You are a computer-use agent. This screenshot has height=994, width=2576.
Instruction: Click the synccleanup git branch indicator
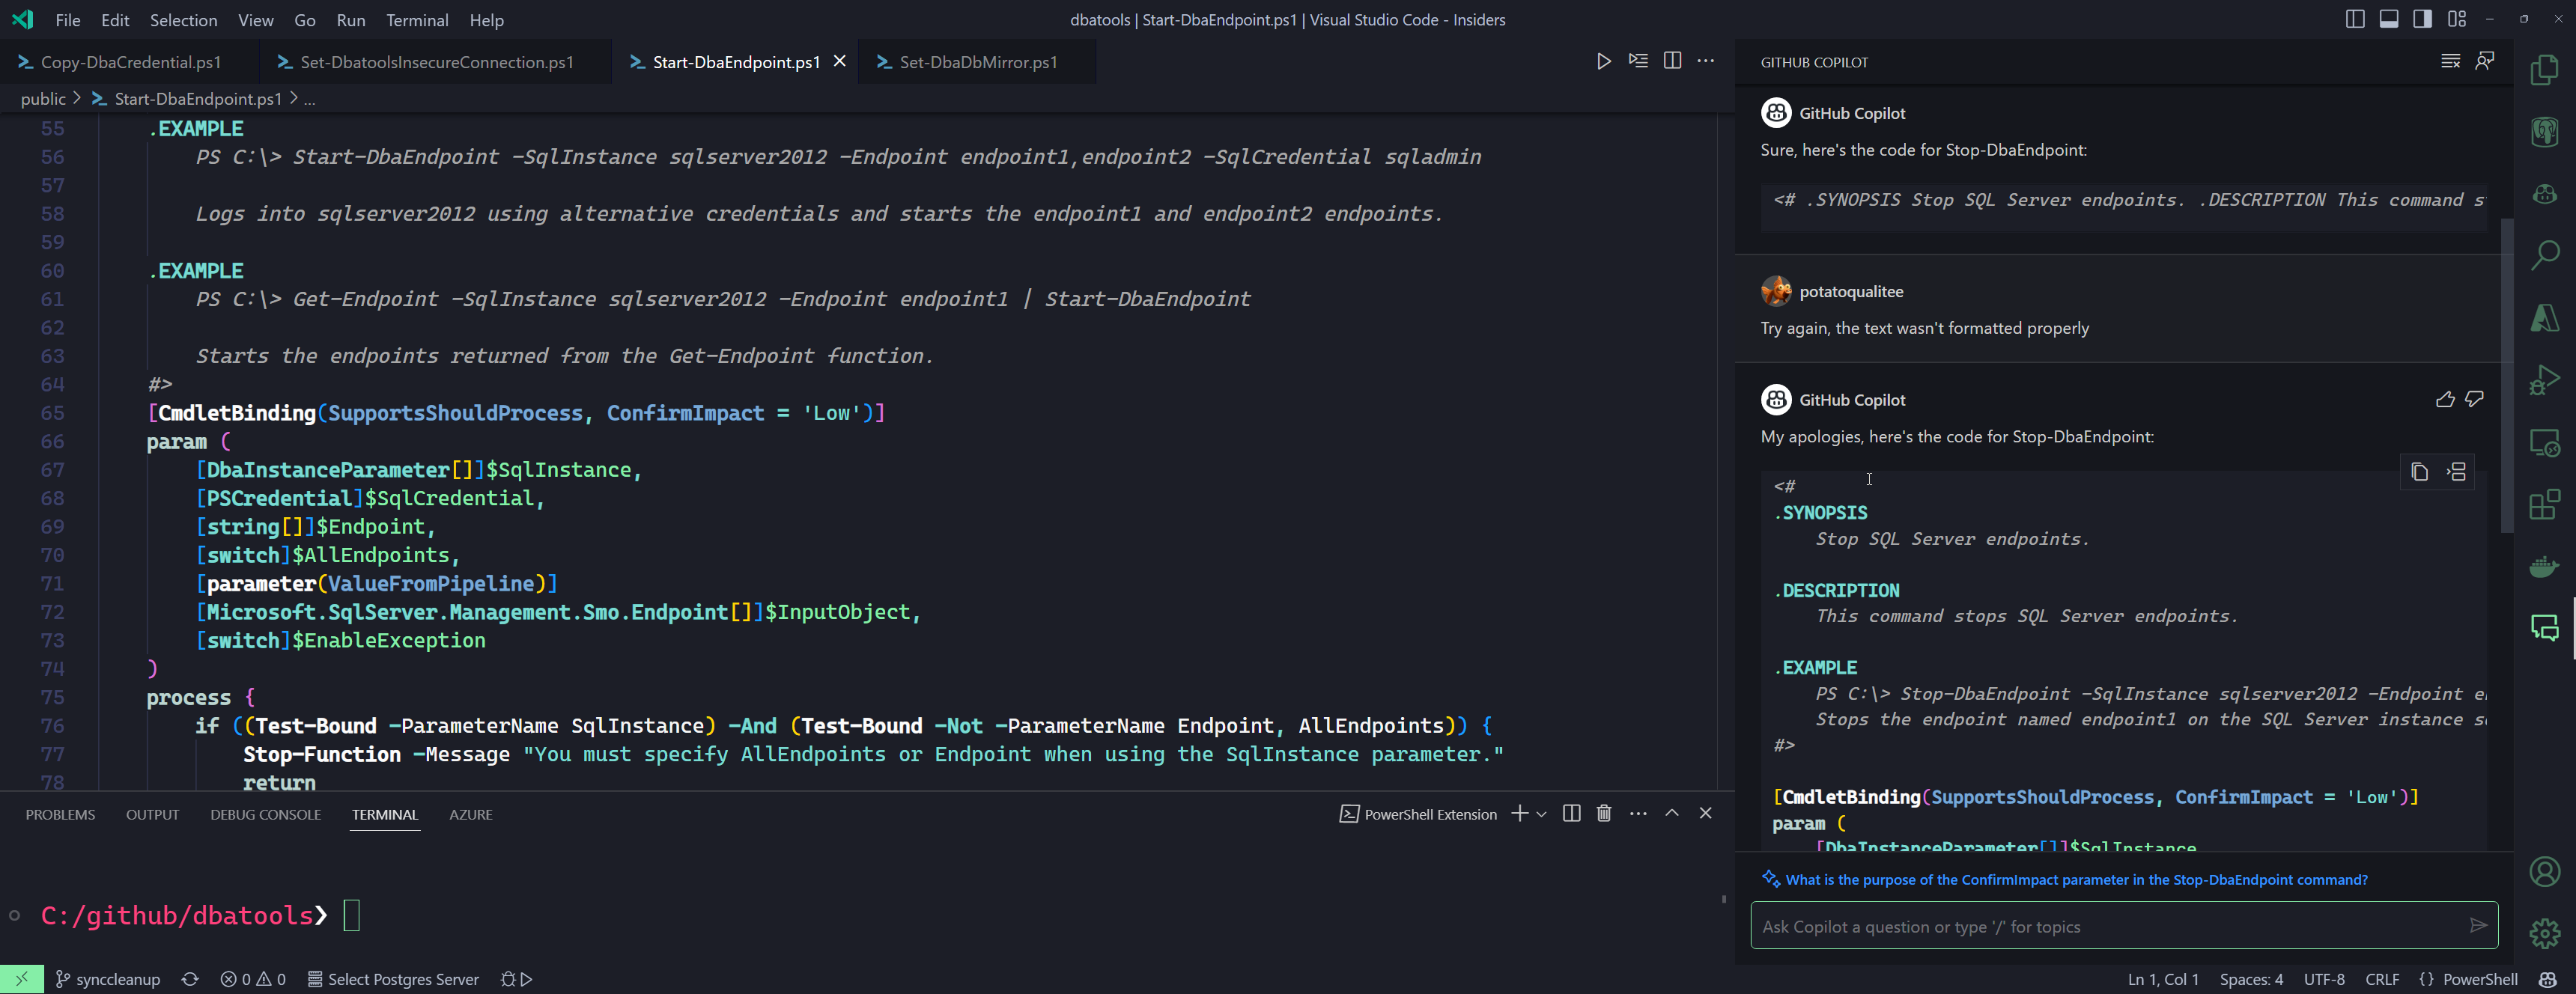tap(108, 979)
